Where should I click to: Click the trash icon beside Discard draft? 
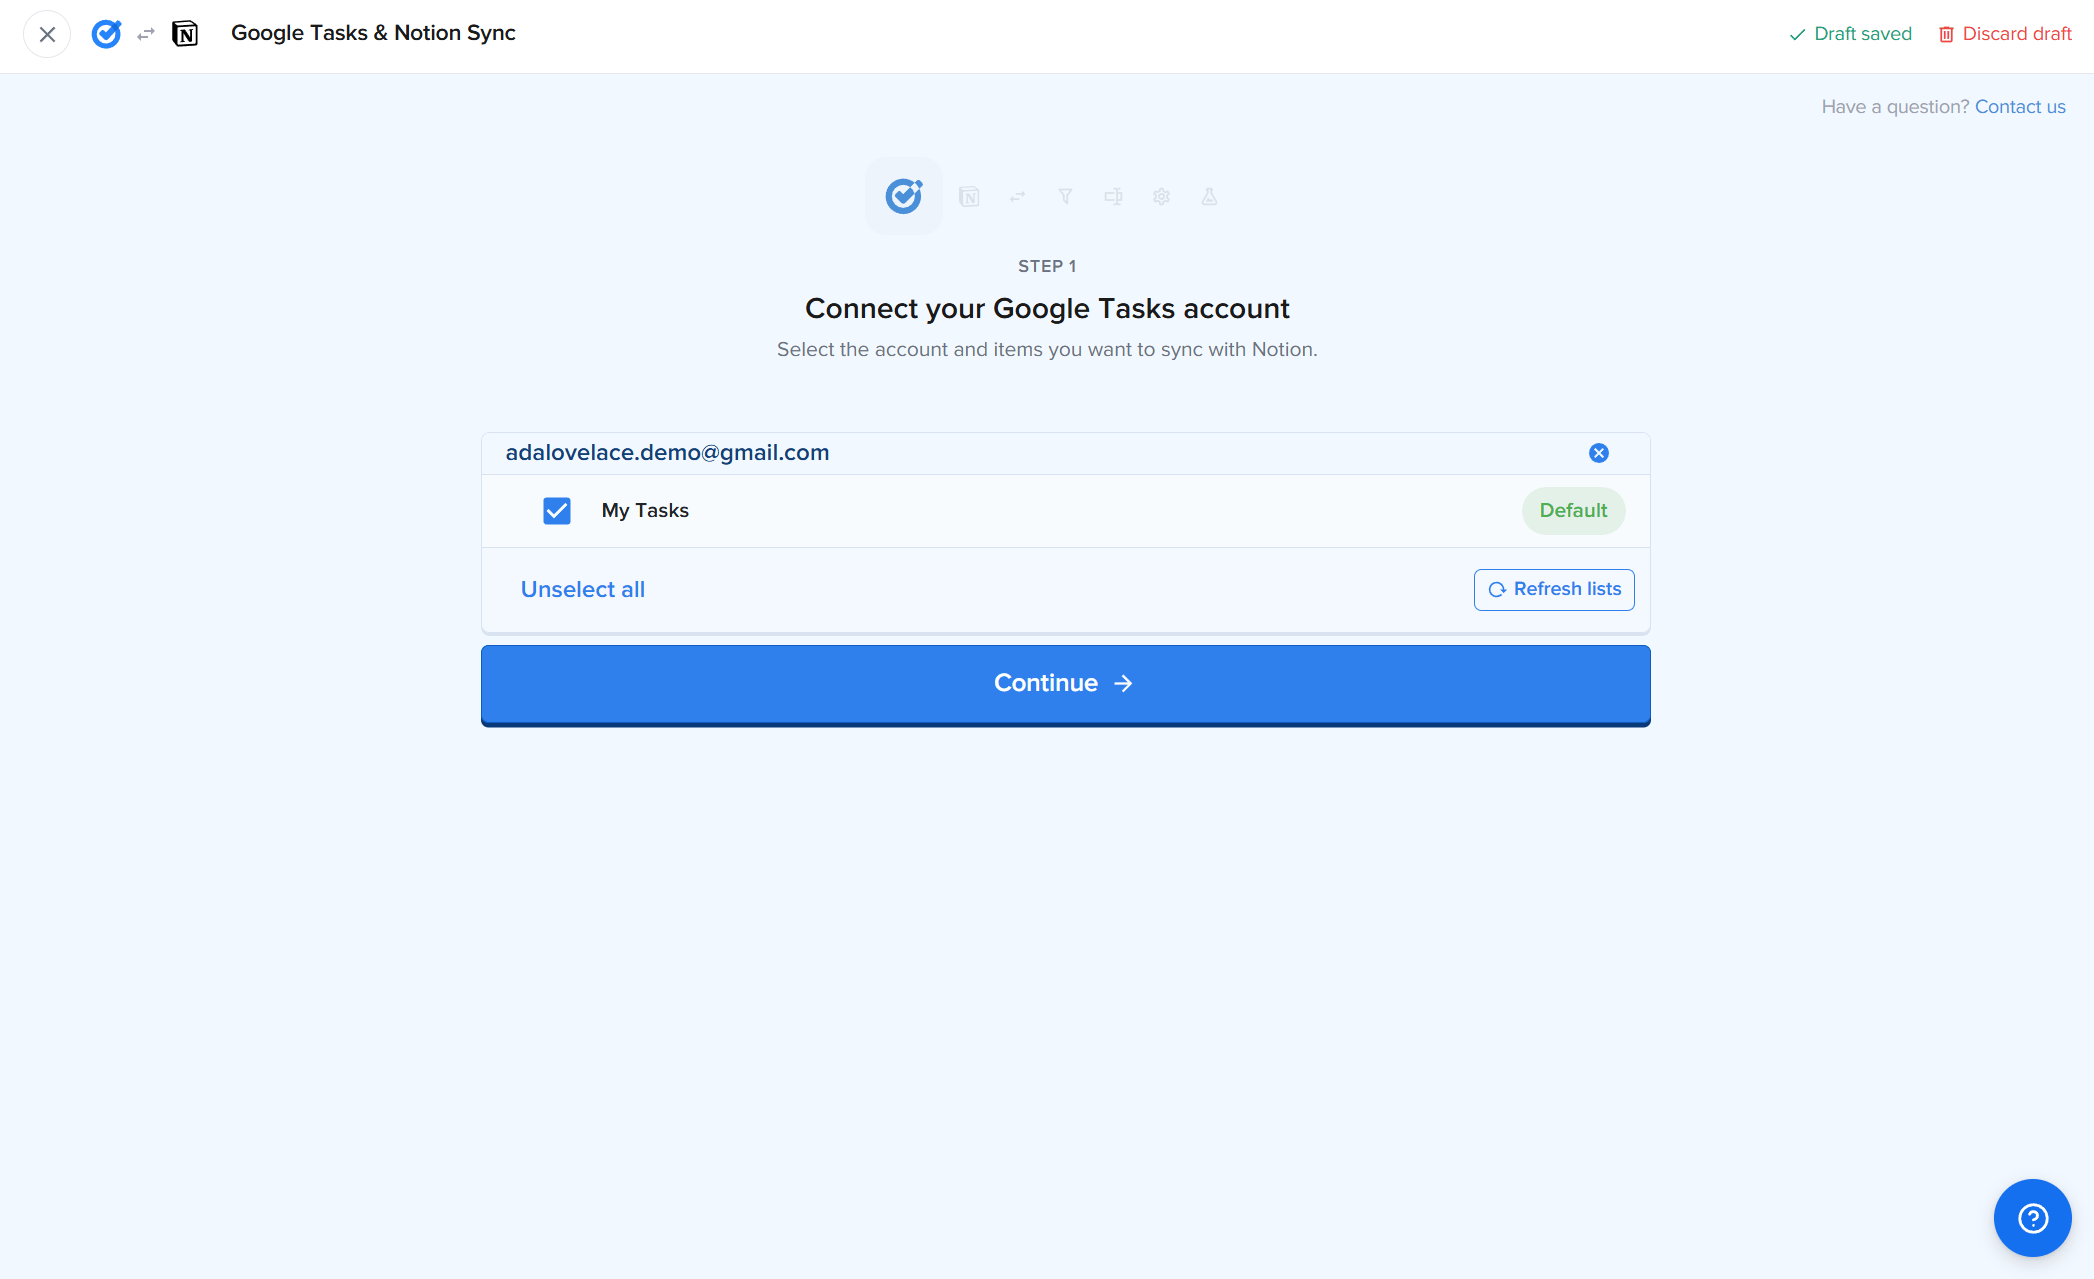(1946, 35)
